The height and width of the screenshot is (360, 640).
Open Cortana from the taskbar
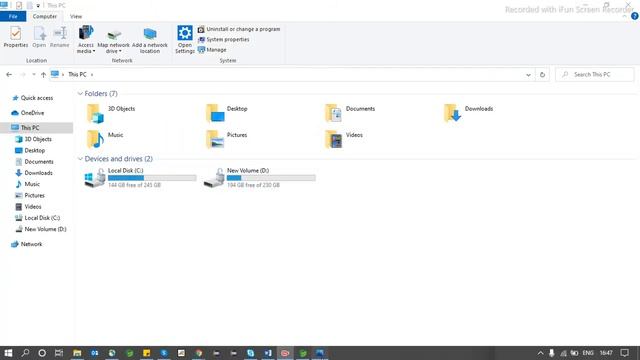click(x=42, y=353)
